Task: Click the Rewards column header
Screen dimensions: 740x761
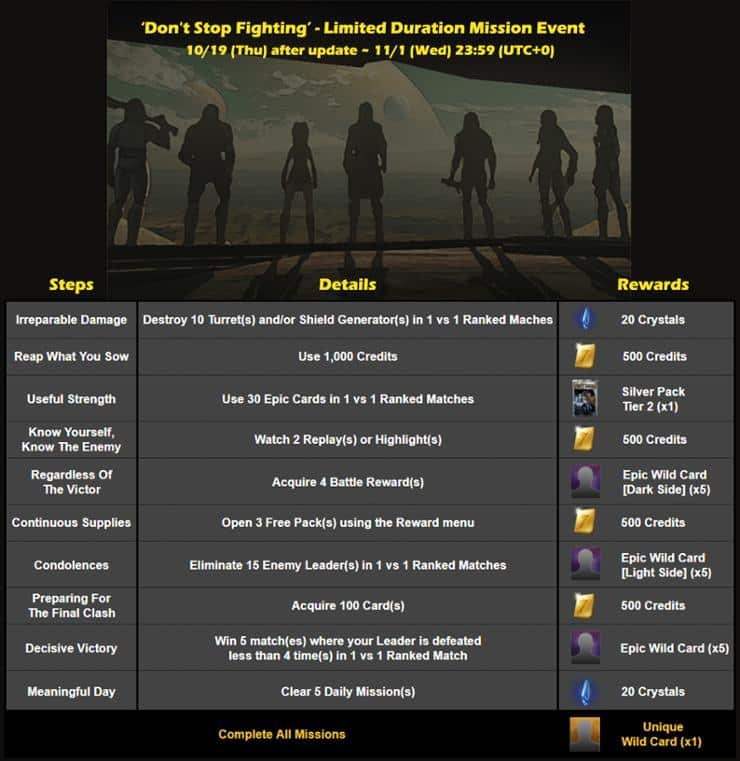Action: [653, 284]
